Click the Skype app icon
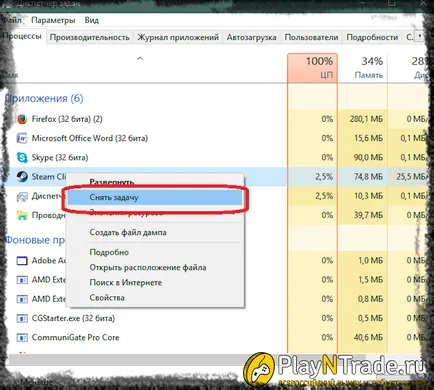Viewport: 434px width, 390px height. (22, 157)
